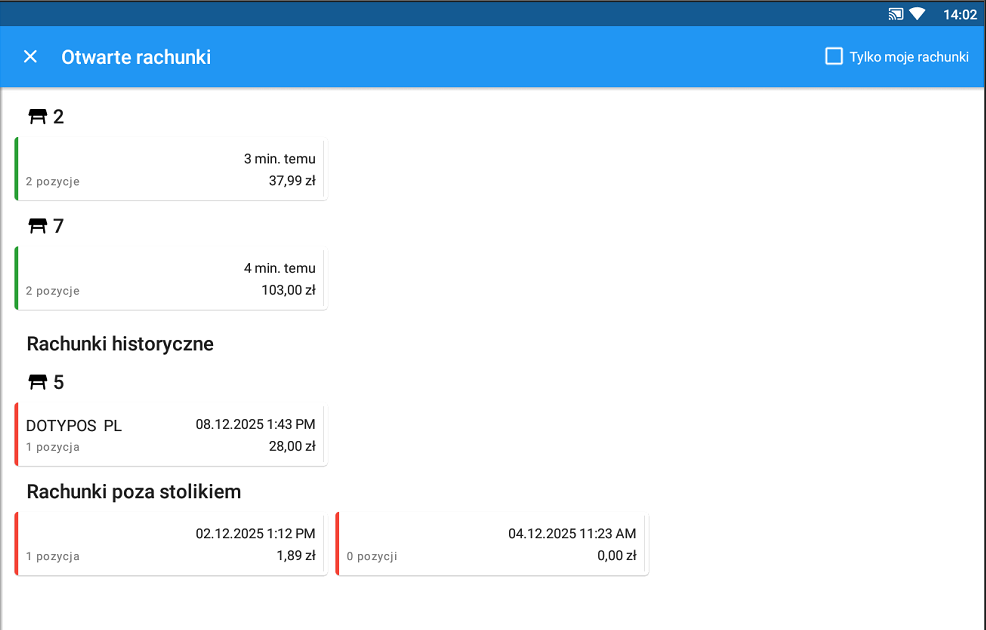Click the Tylko moje rachunki label text
Screen dimensions: 986x630
pyautogui.click(x=908, y=57)
